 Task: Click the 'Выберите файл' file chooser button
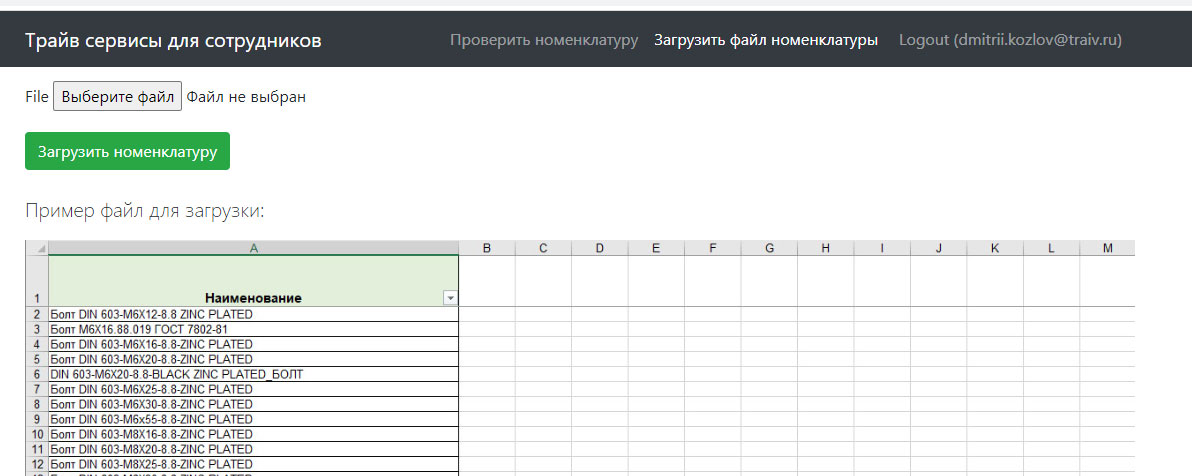(x=117, y=97)
